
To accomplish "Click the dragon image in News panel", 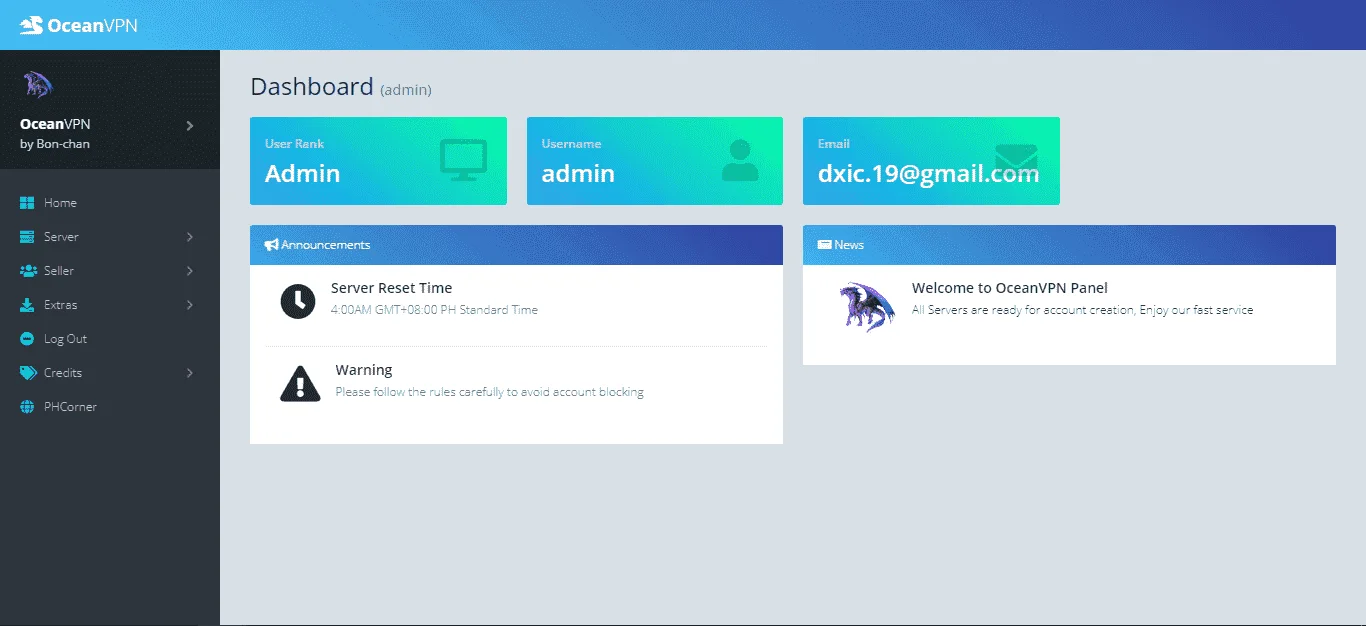I will click(867, 306).
